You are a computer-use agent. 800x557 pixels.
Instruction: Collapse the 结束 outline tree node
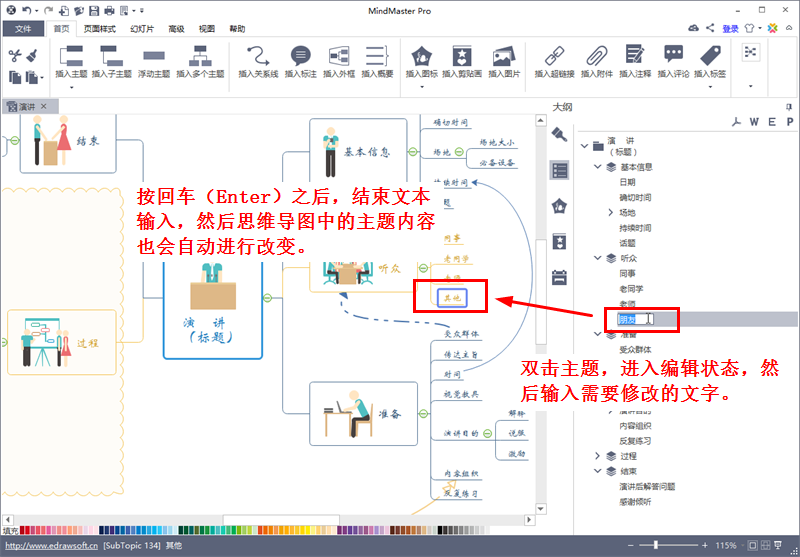[597, 471]
